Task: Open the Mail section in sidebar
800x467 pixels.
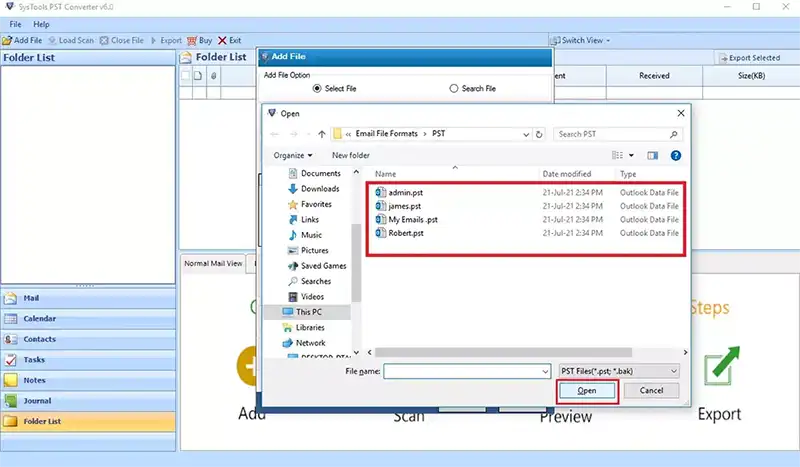Action: pyautogui.click(x=88, y=298)
